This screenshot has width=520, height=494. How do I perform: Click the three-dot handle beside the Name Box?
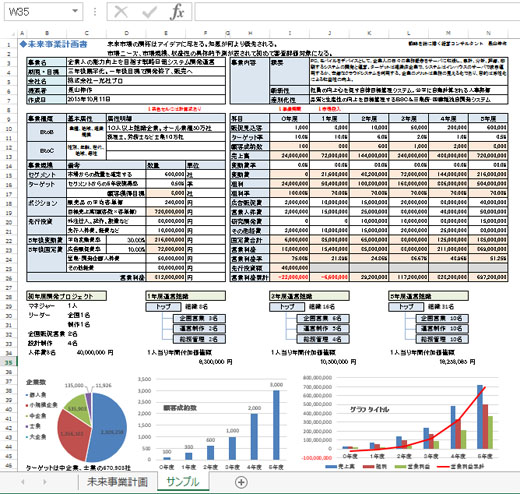(x=95, y=12)
